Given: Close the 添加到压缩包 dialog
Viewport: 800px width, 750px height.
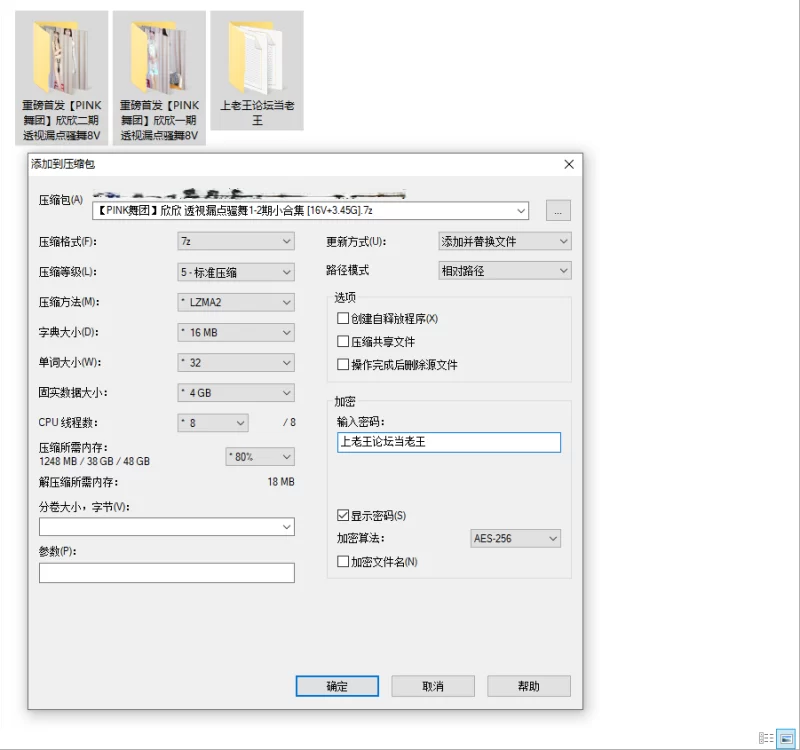Looking at the screenshot, I should pos(569,164).
